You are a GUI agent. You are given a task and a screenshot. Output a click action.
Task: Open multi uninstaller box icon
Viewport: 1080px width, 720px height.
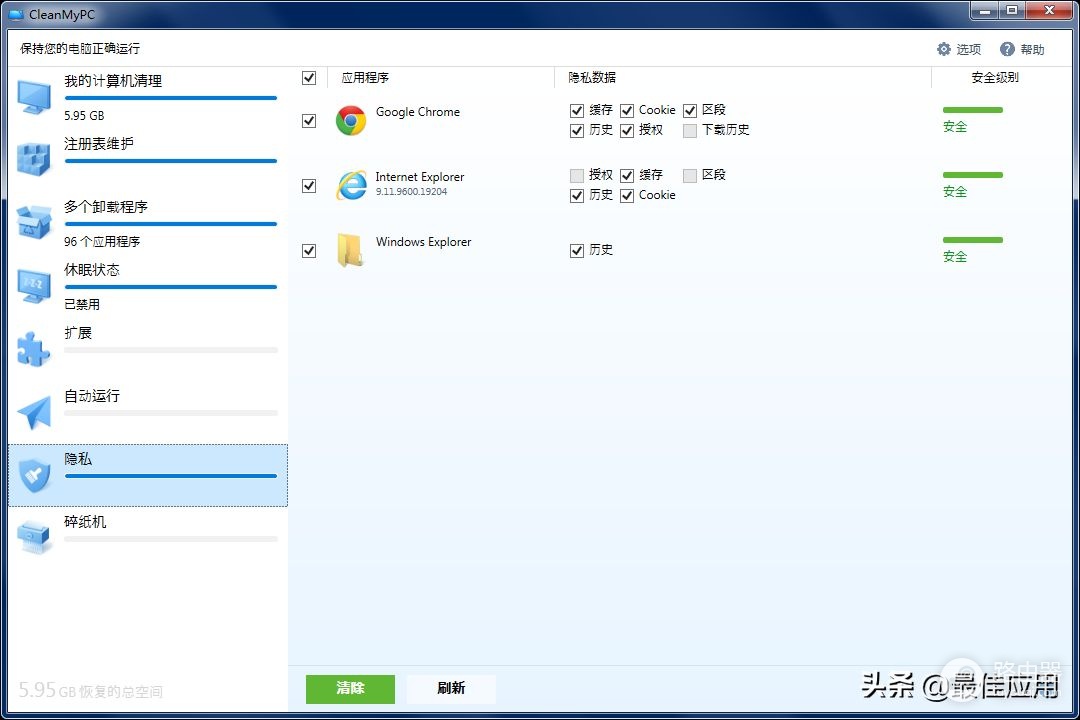pyautogui.click(x=34, y=222)
